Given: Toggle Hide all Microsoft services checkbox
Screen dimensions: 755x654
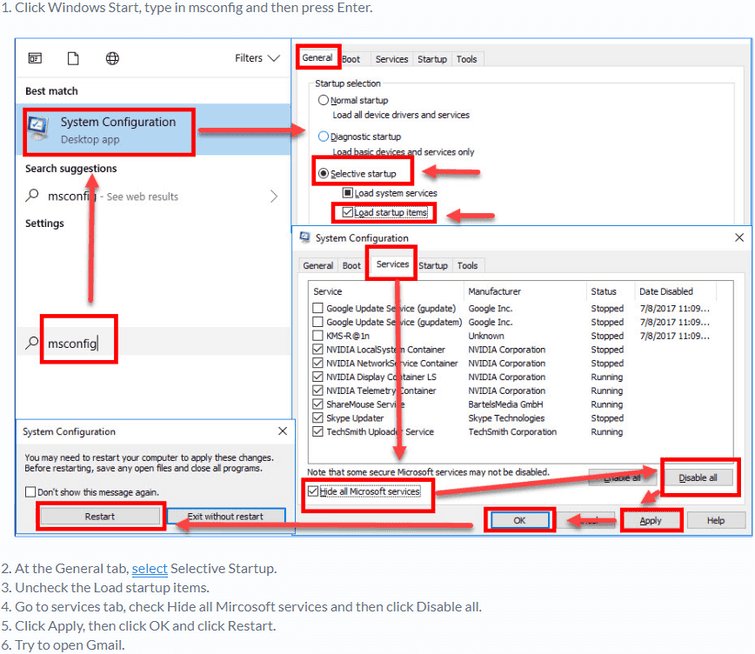Looking at the screenshot, I should 313,491.
